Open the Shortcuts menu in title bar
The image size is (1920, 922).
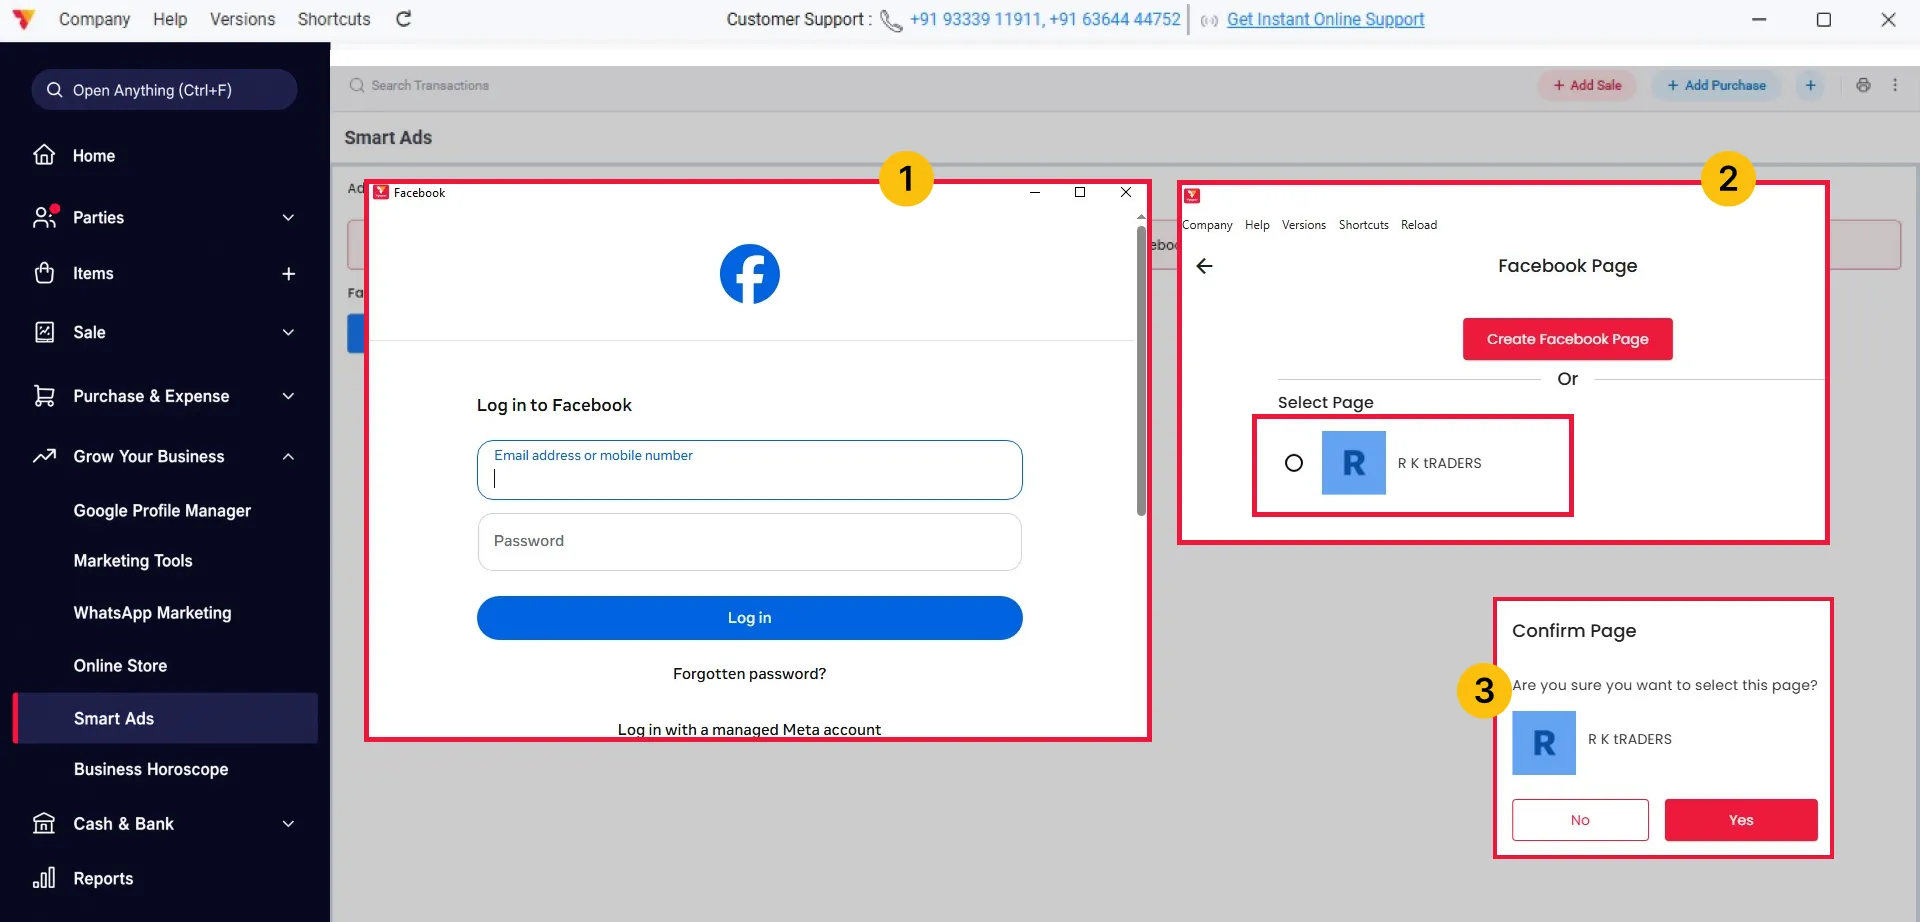pos(334,19)
